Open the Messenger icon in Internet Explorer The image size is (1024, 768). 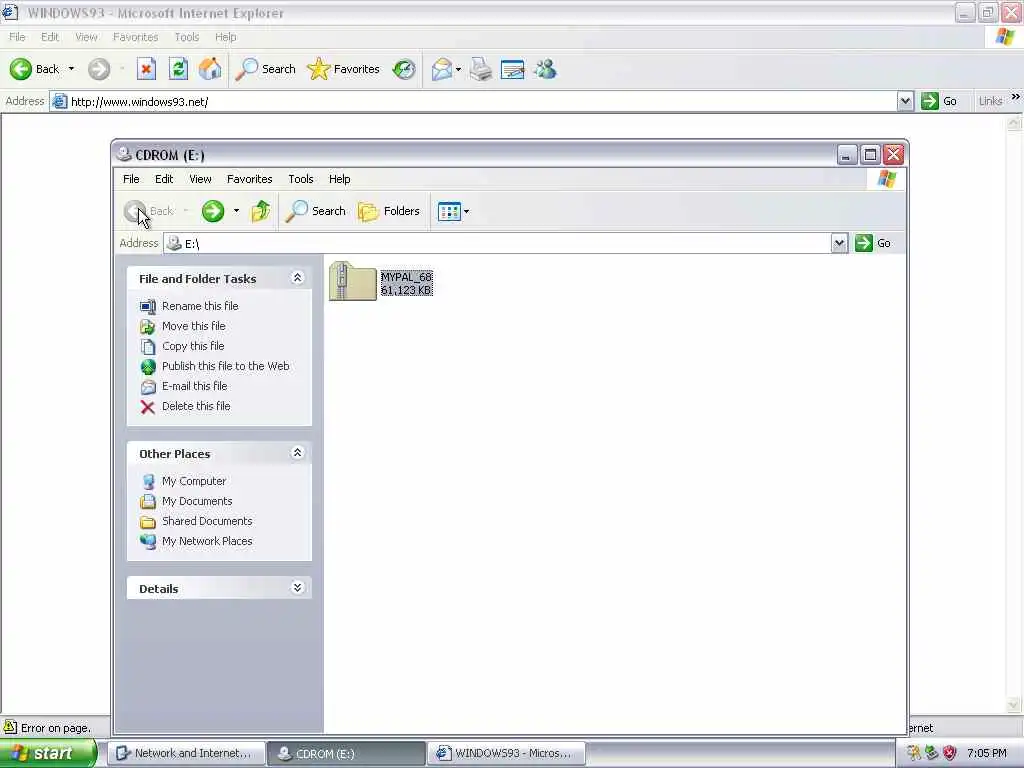click(x=545, y=69)
